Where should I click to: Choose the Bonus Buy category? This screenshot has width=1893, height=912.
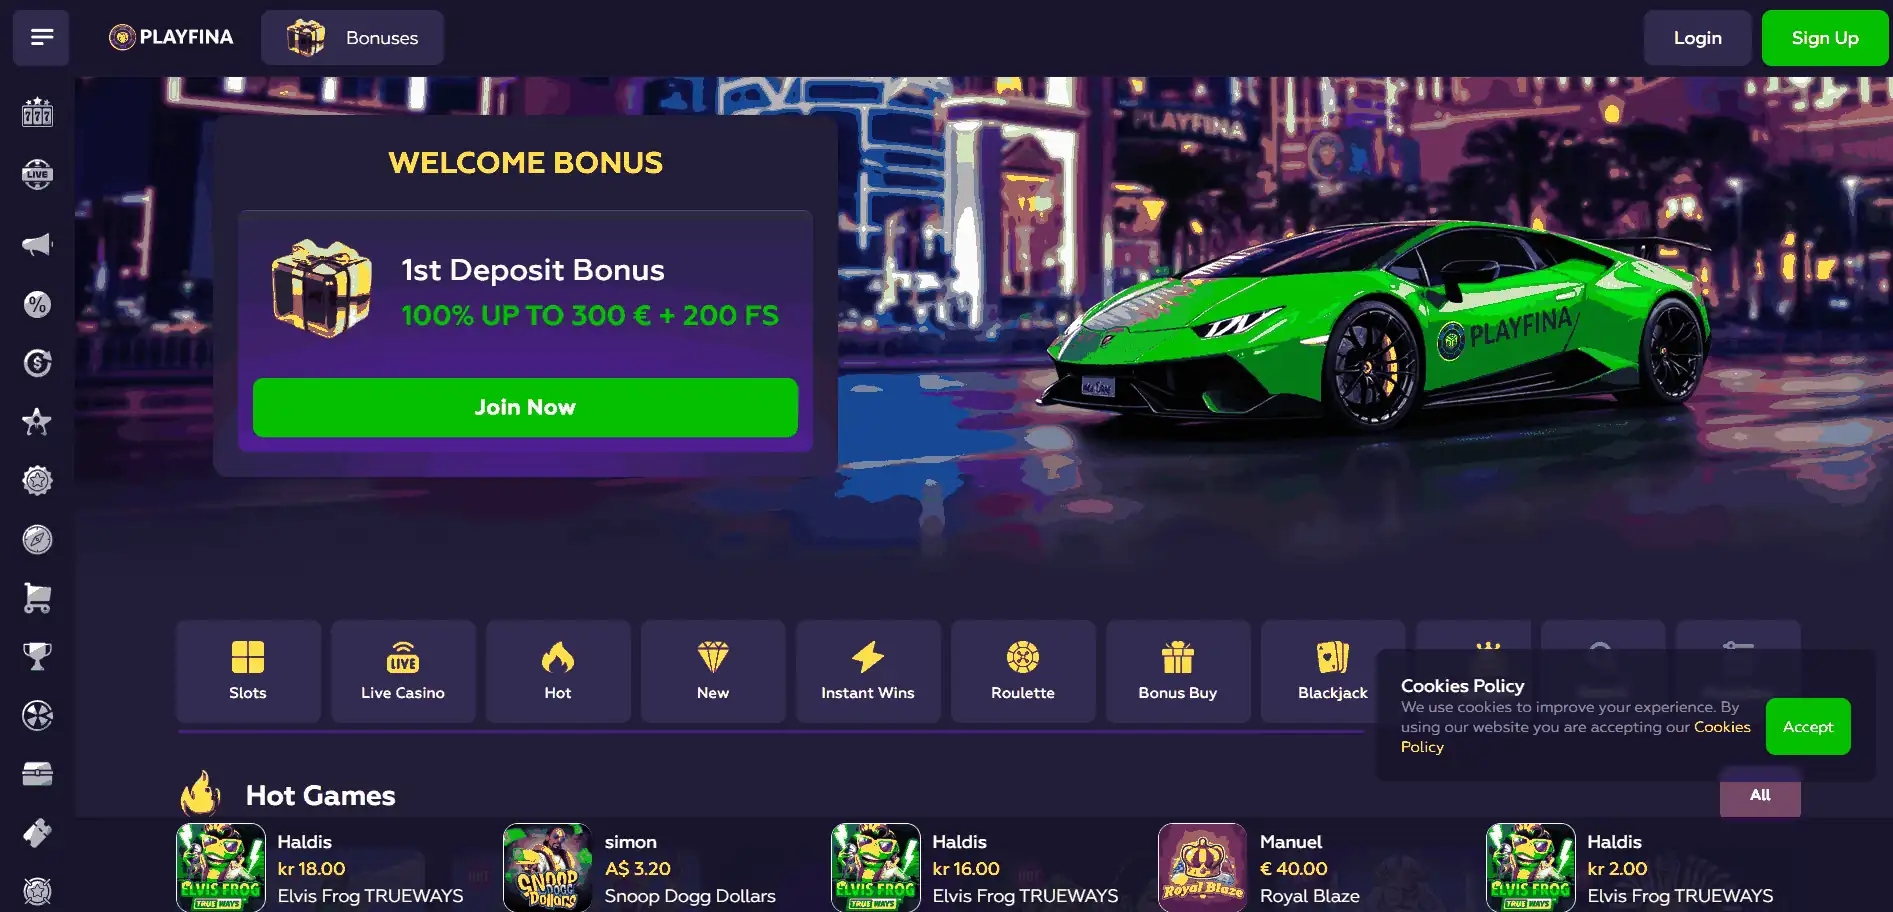(x=1178, y=671)
